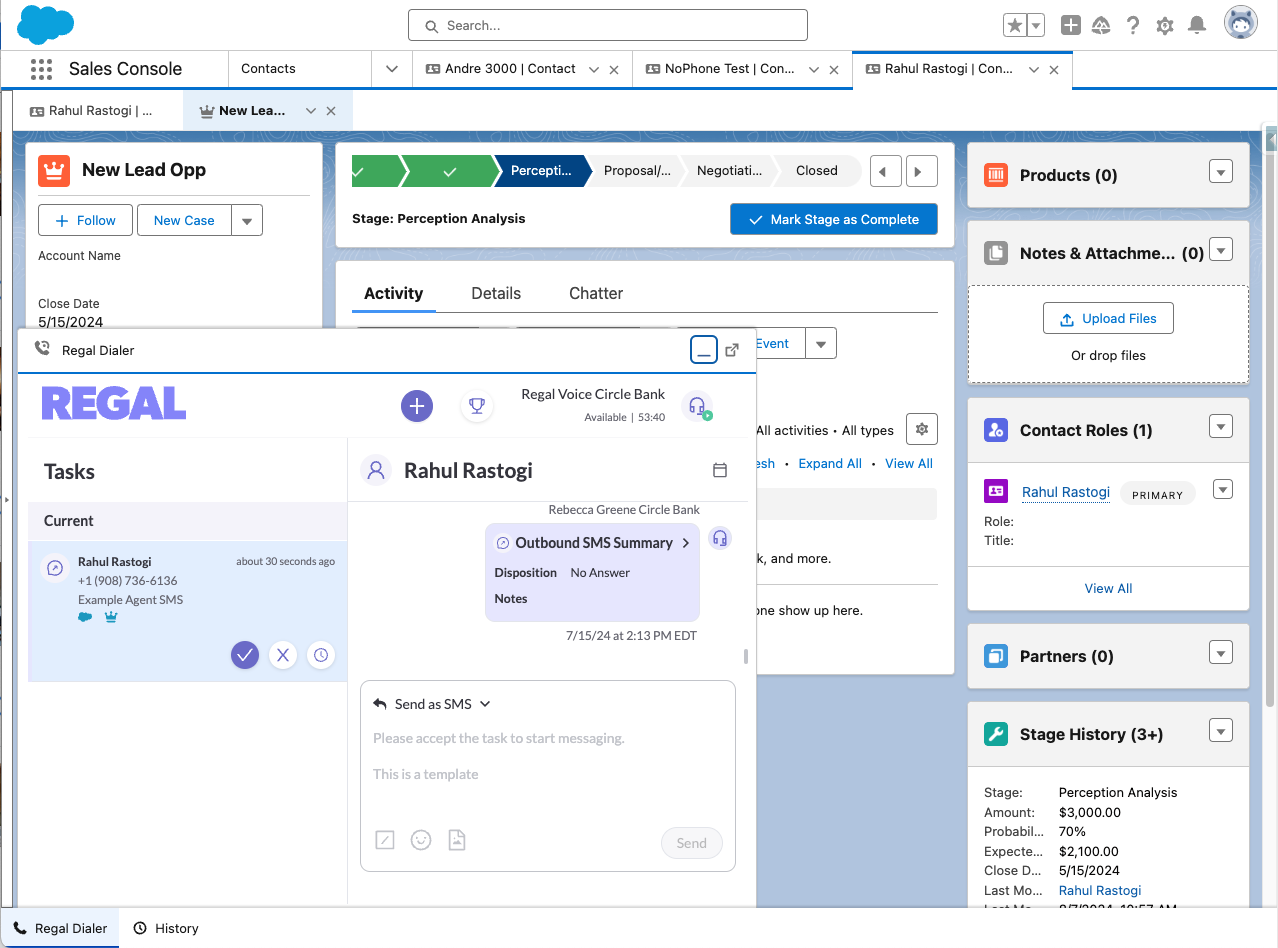Open the notifications bell
The width and height of the screenshot is (1278, 948).
[1197, 26]
